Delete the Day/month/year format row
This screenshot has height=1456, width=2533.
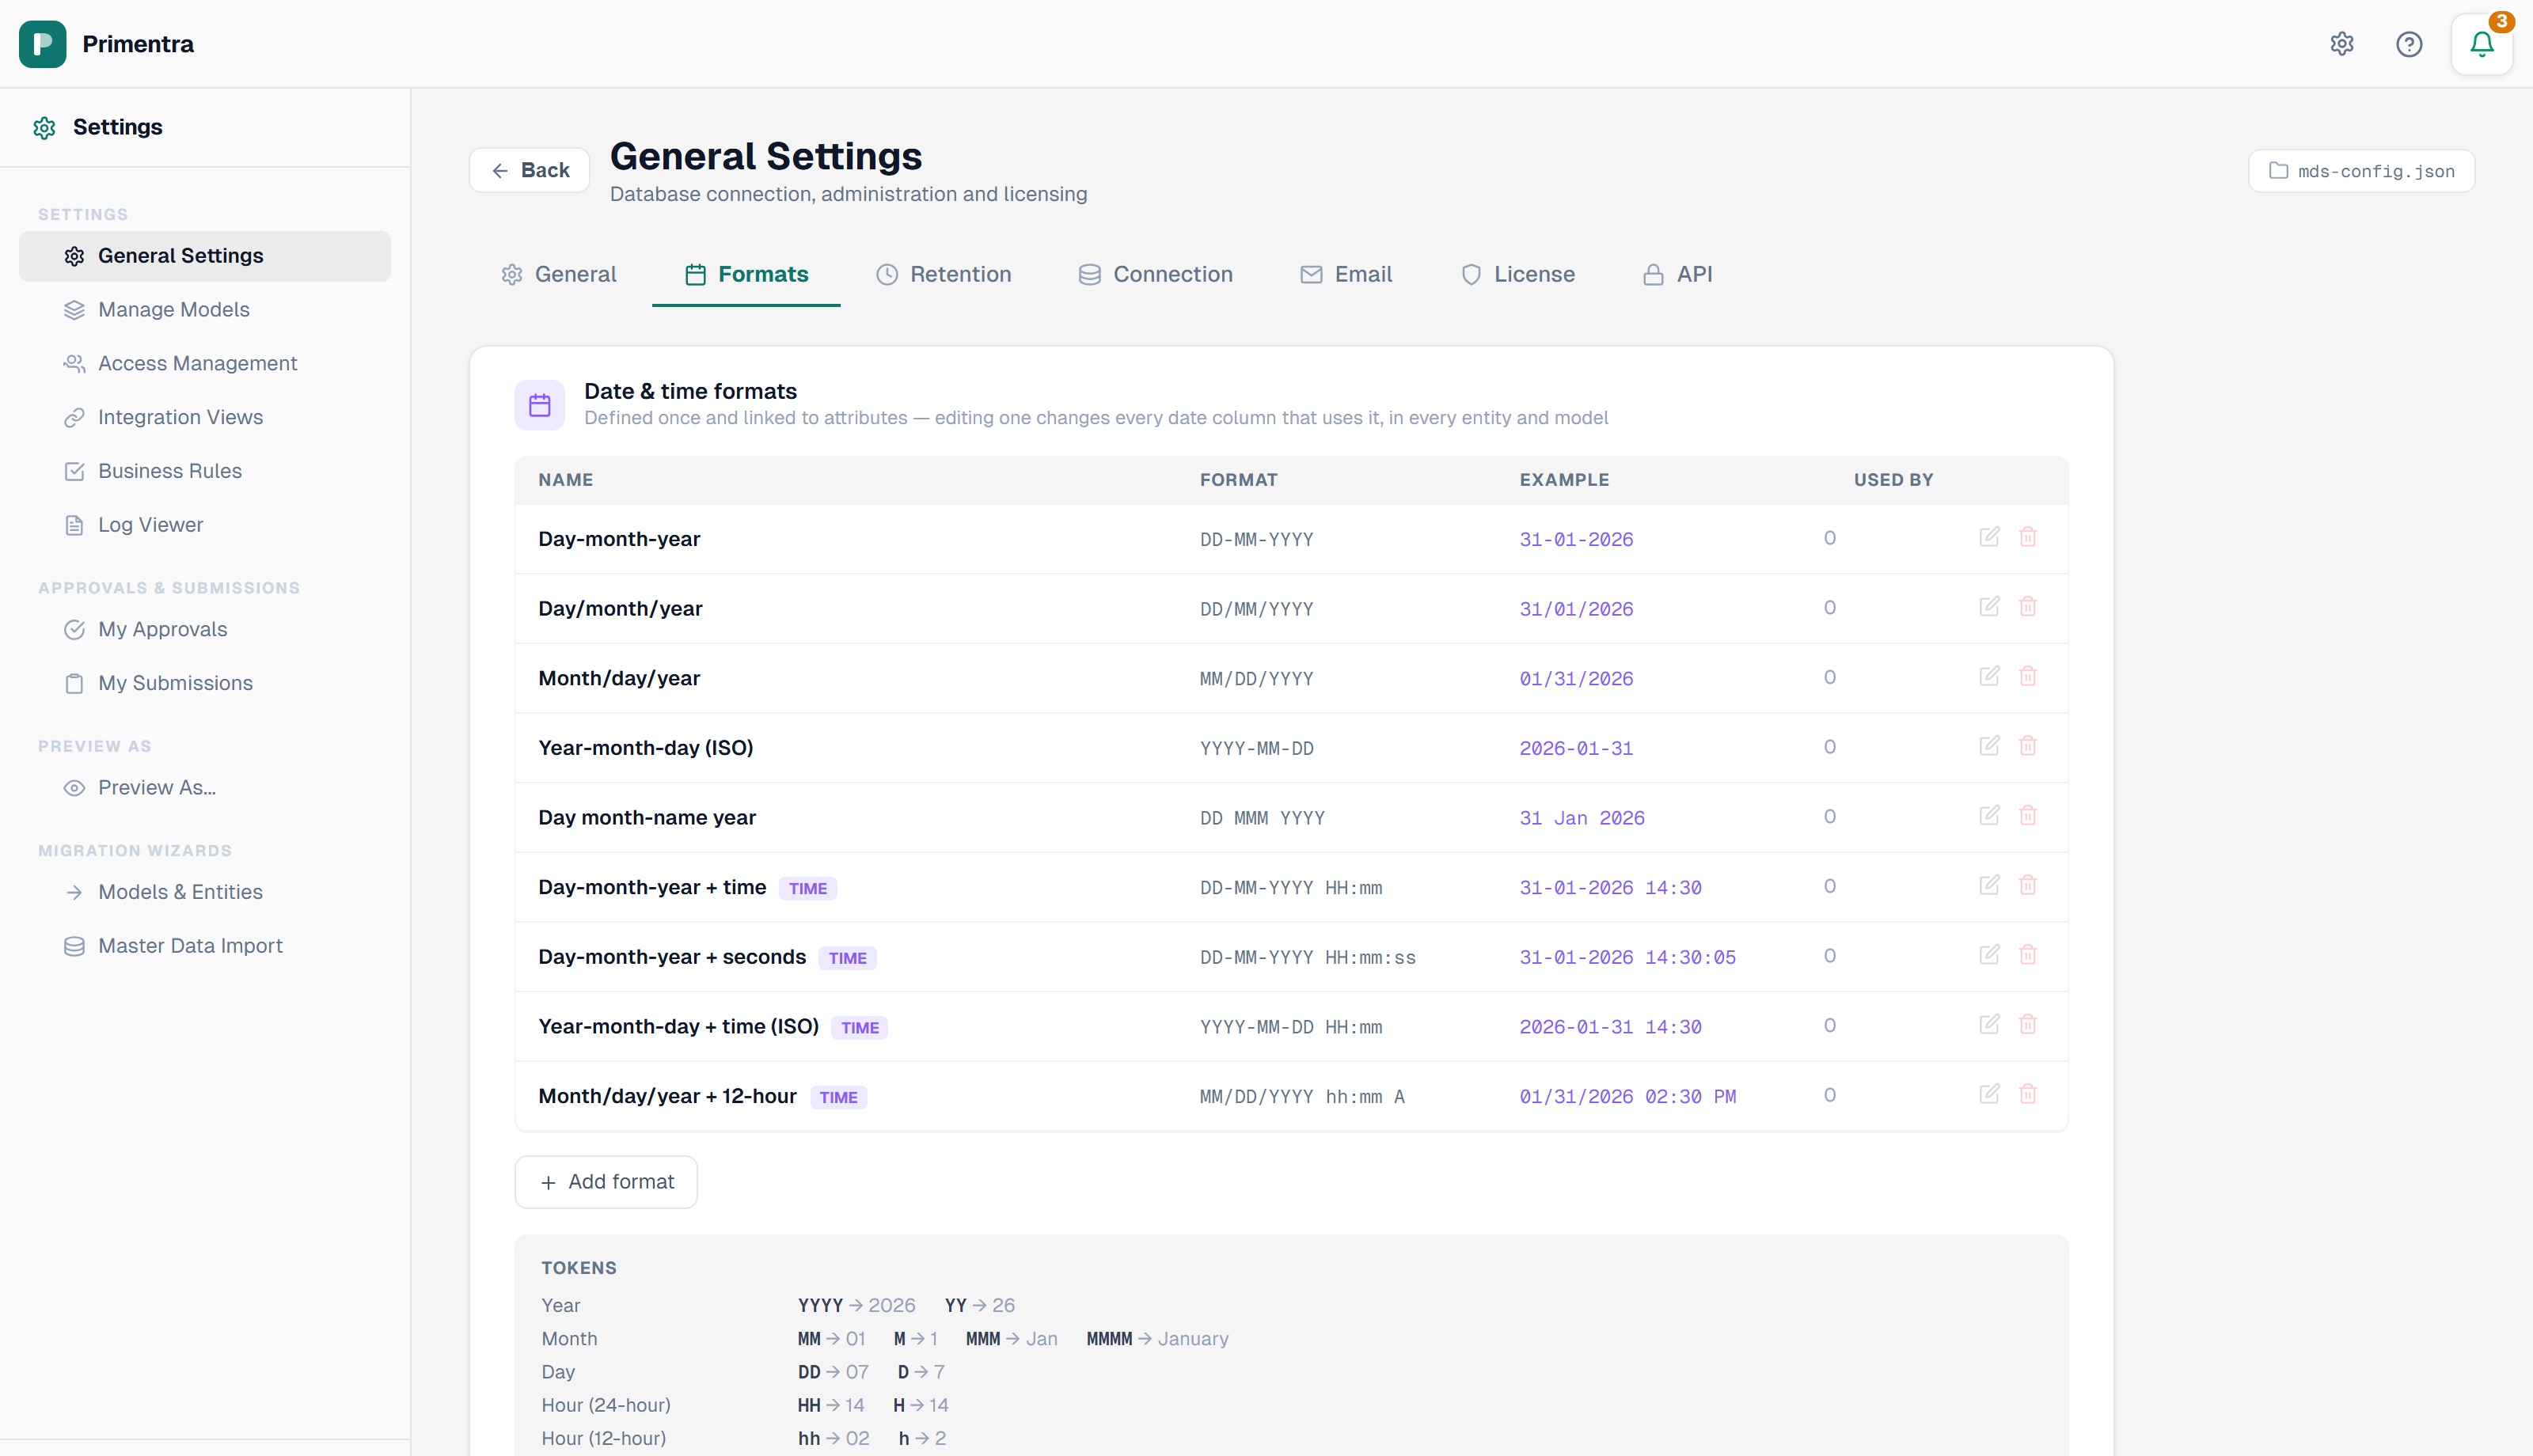(2027, 607)
